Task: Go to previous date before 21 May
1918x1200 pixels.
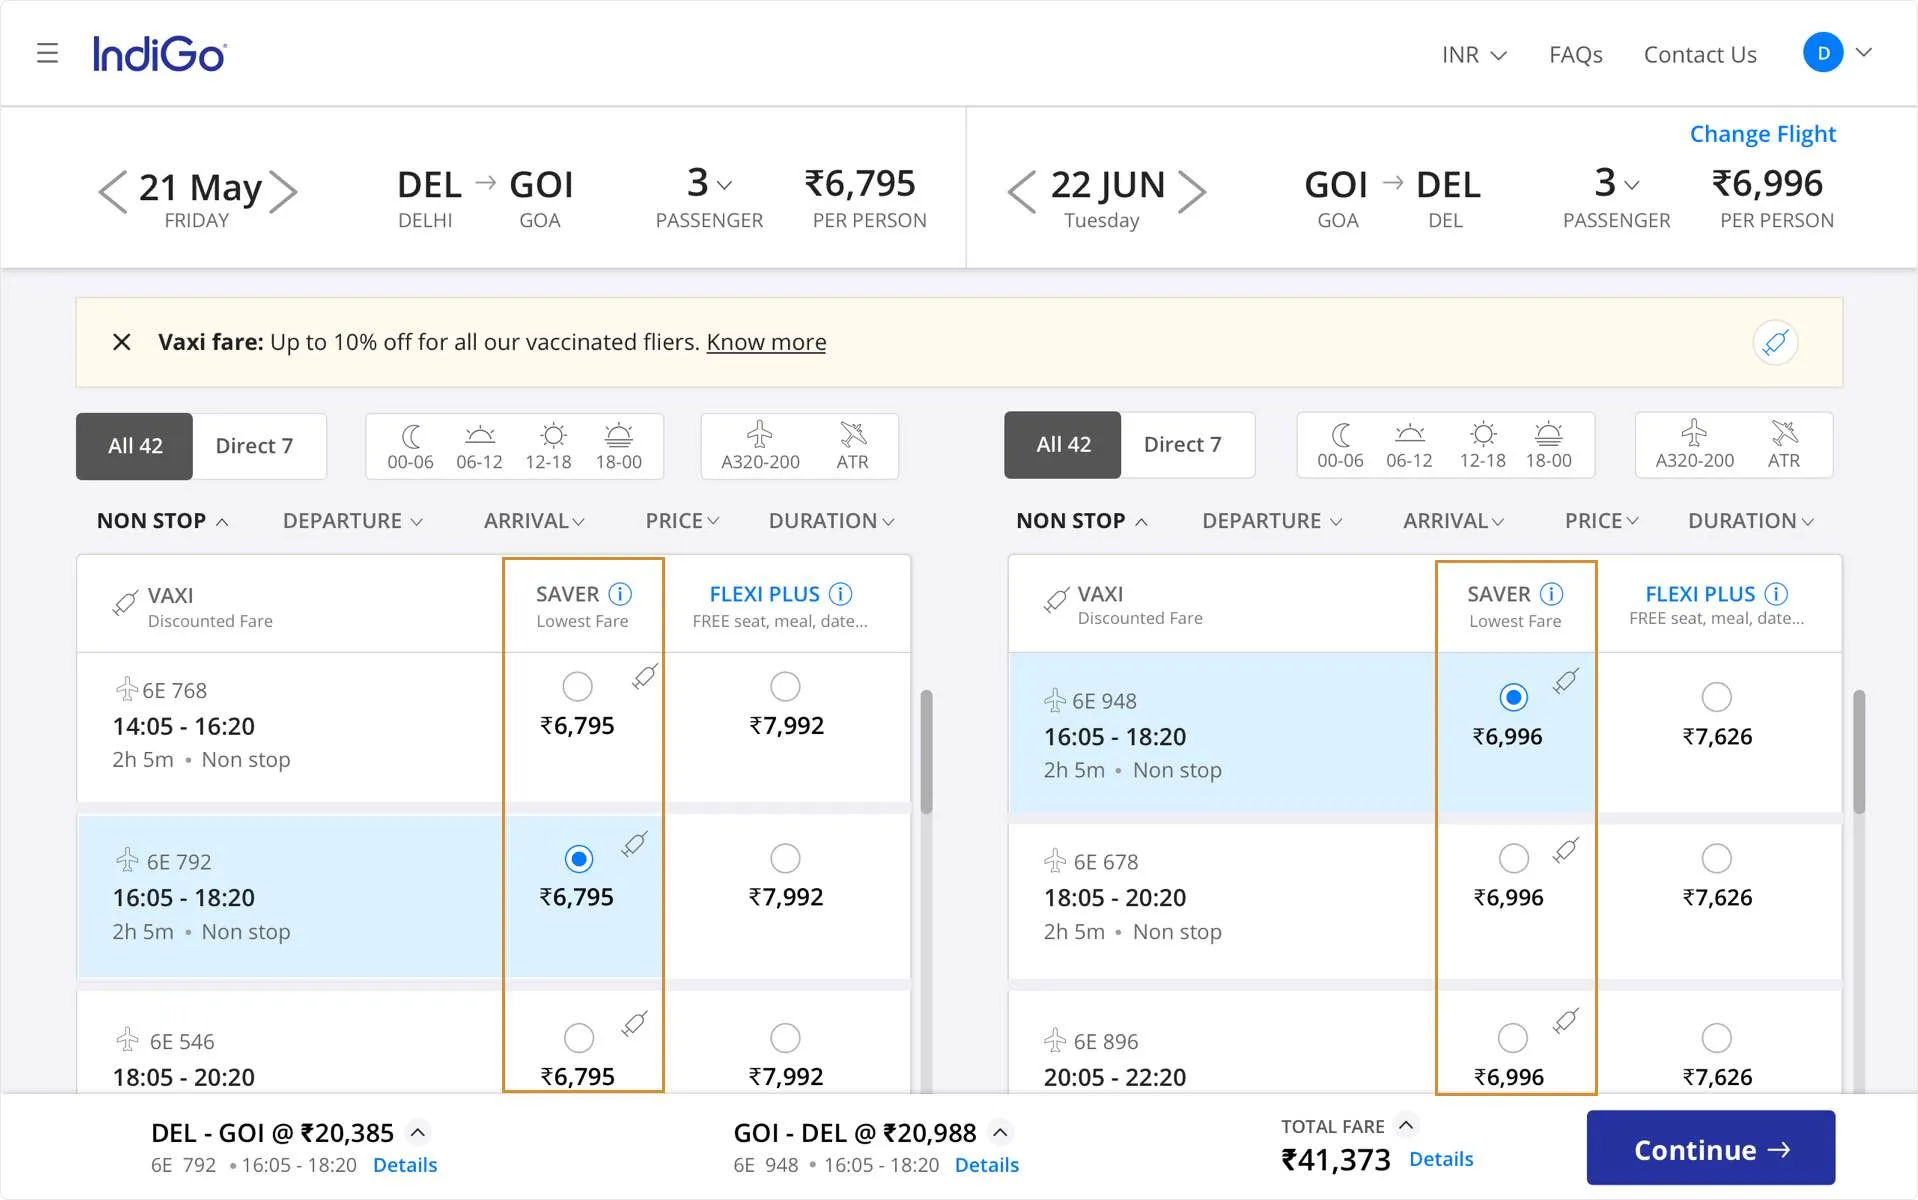Action: [112, 191]
